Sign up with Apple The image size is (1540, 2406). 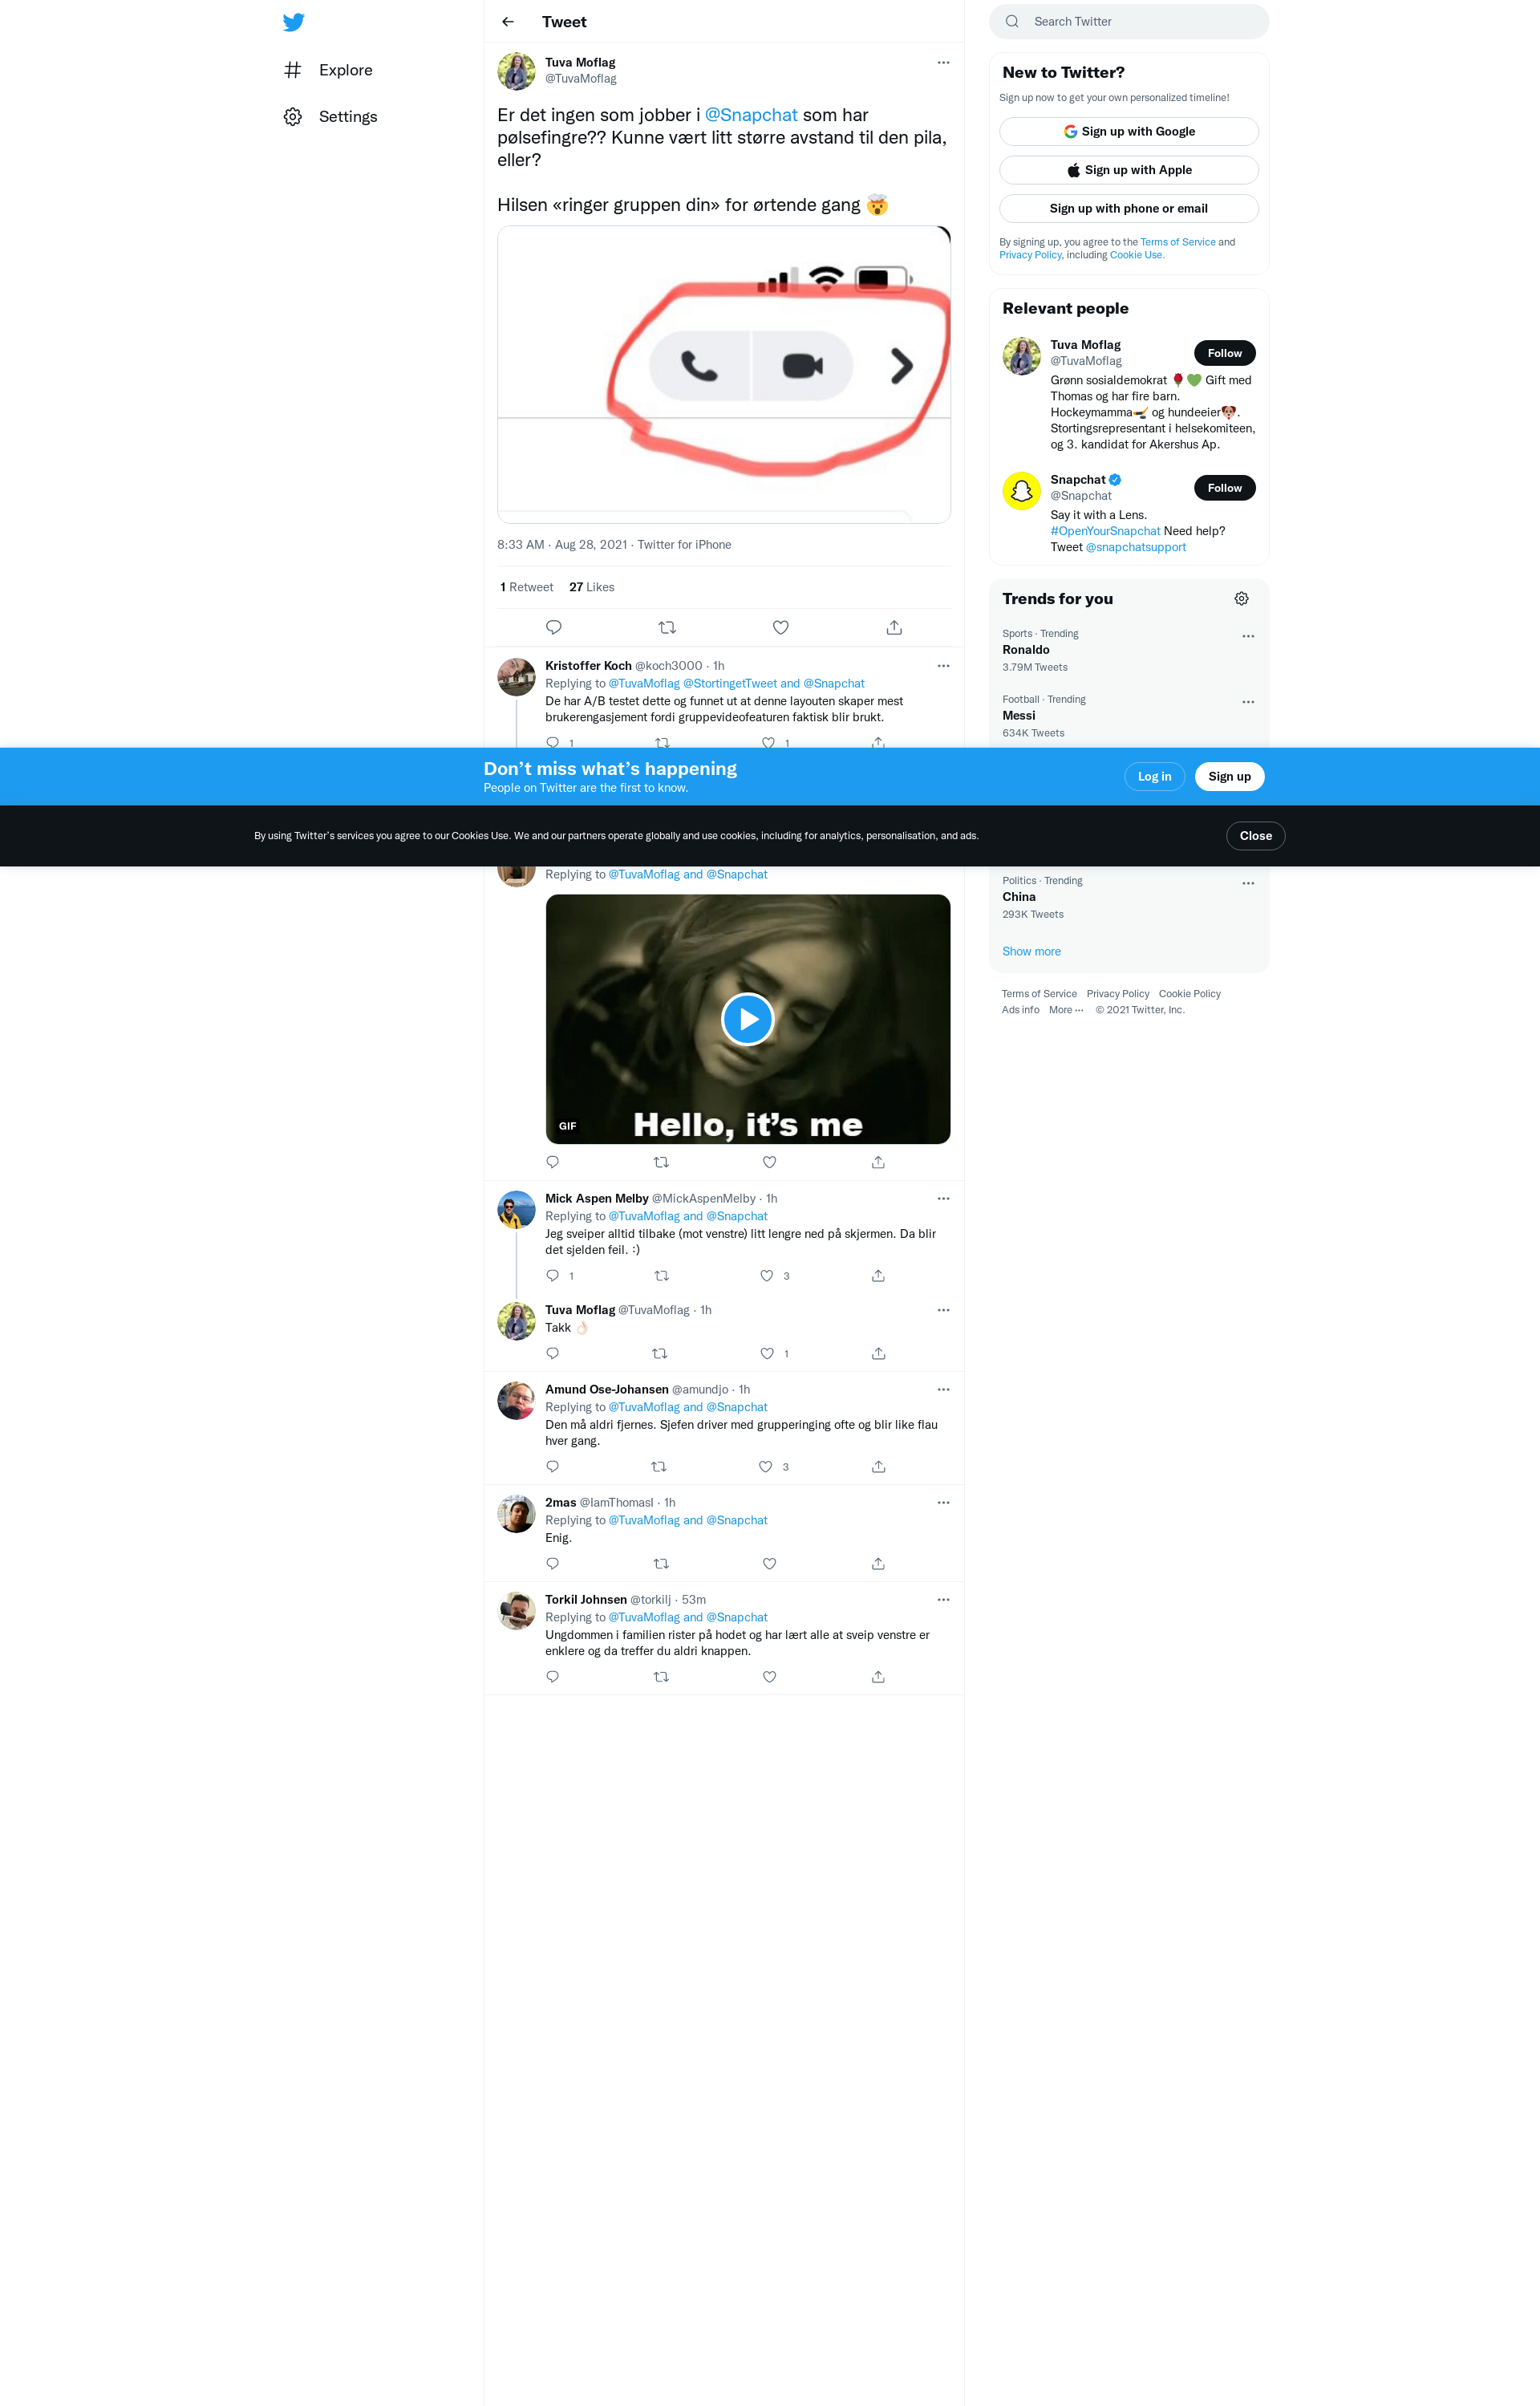click(1129, 170)
